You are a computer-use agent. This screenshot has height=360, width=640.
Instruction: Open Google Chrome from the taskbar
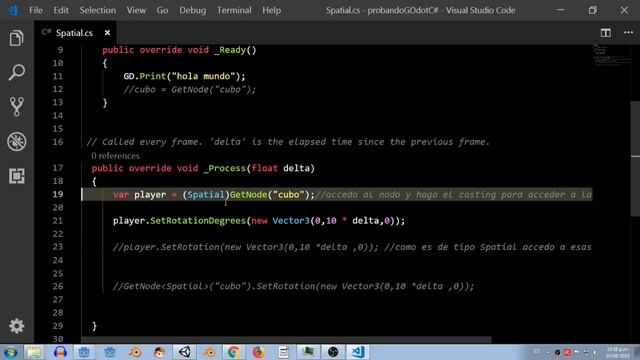tap(234, 352)
